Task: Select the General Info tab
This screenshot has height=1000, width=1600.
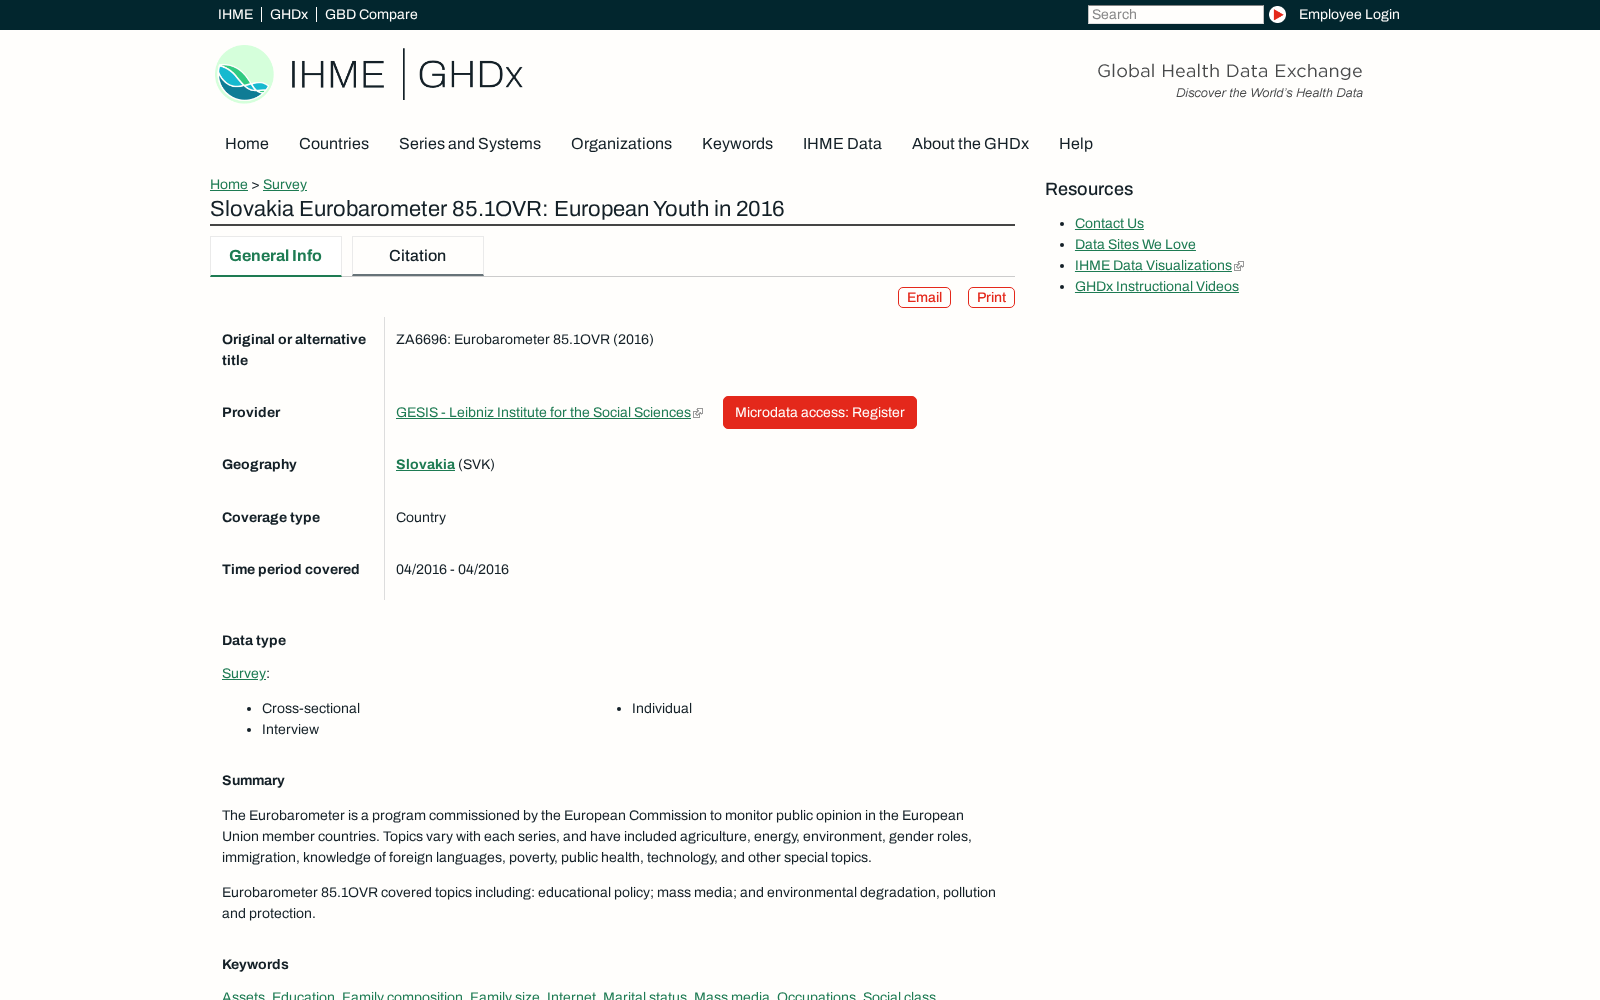Action: (276, 256)
